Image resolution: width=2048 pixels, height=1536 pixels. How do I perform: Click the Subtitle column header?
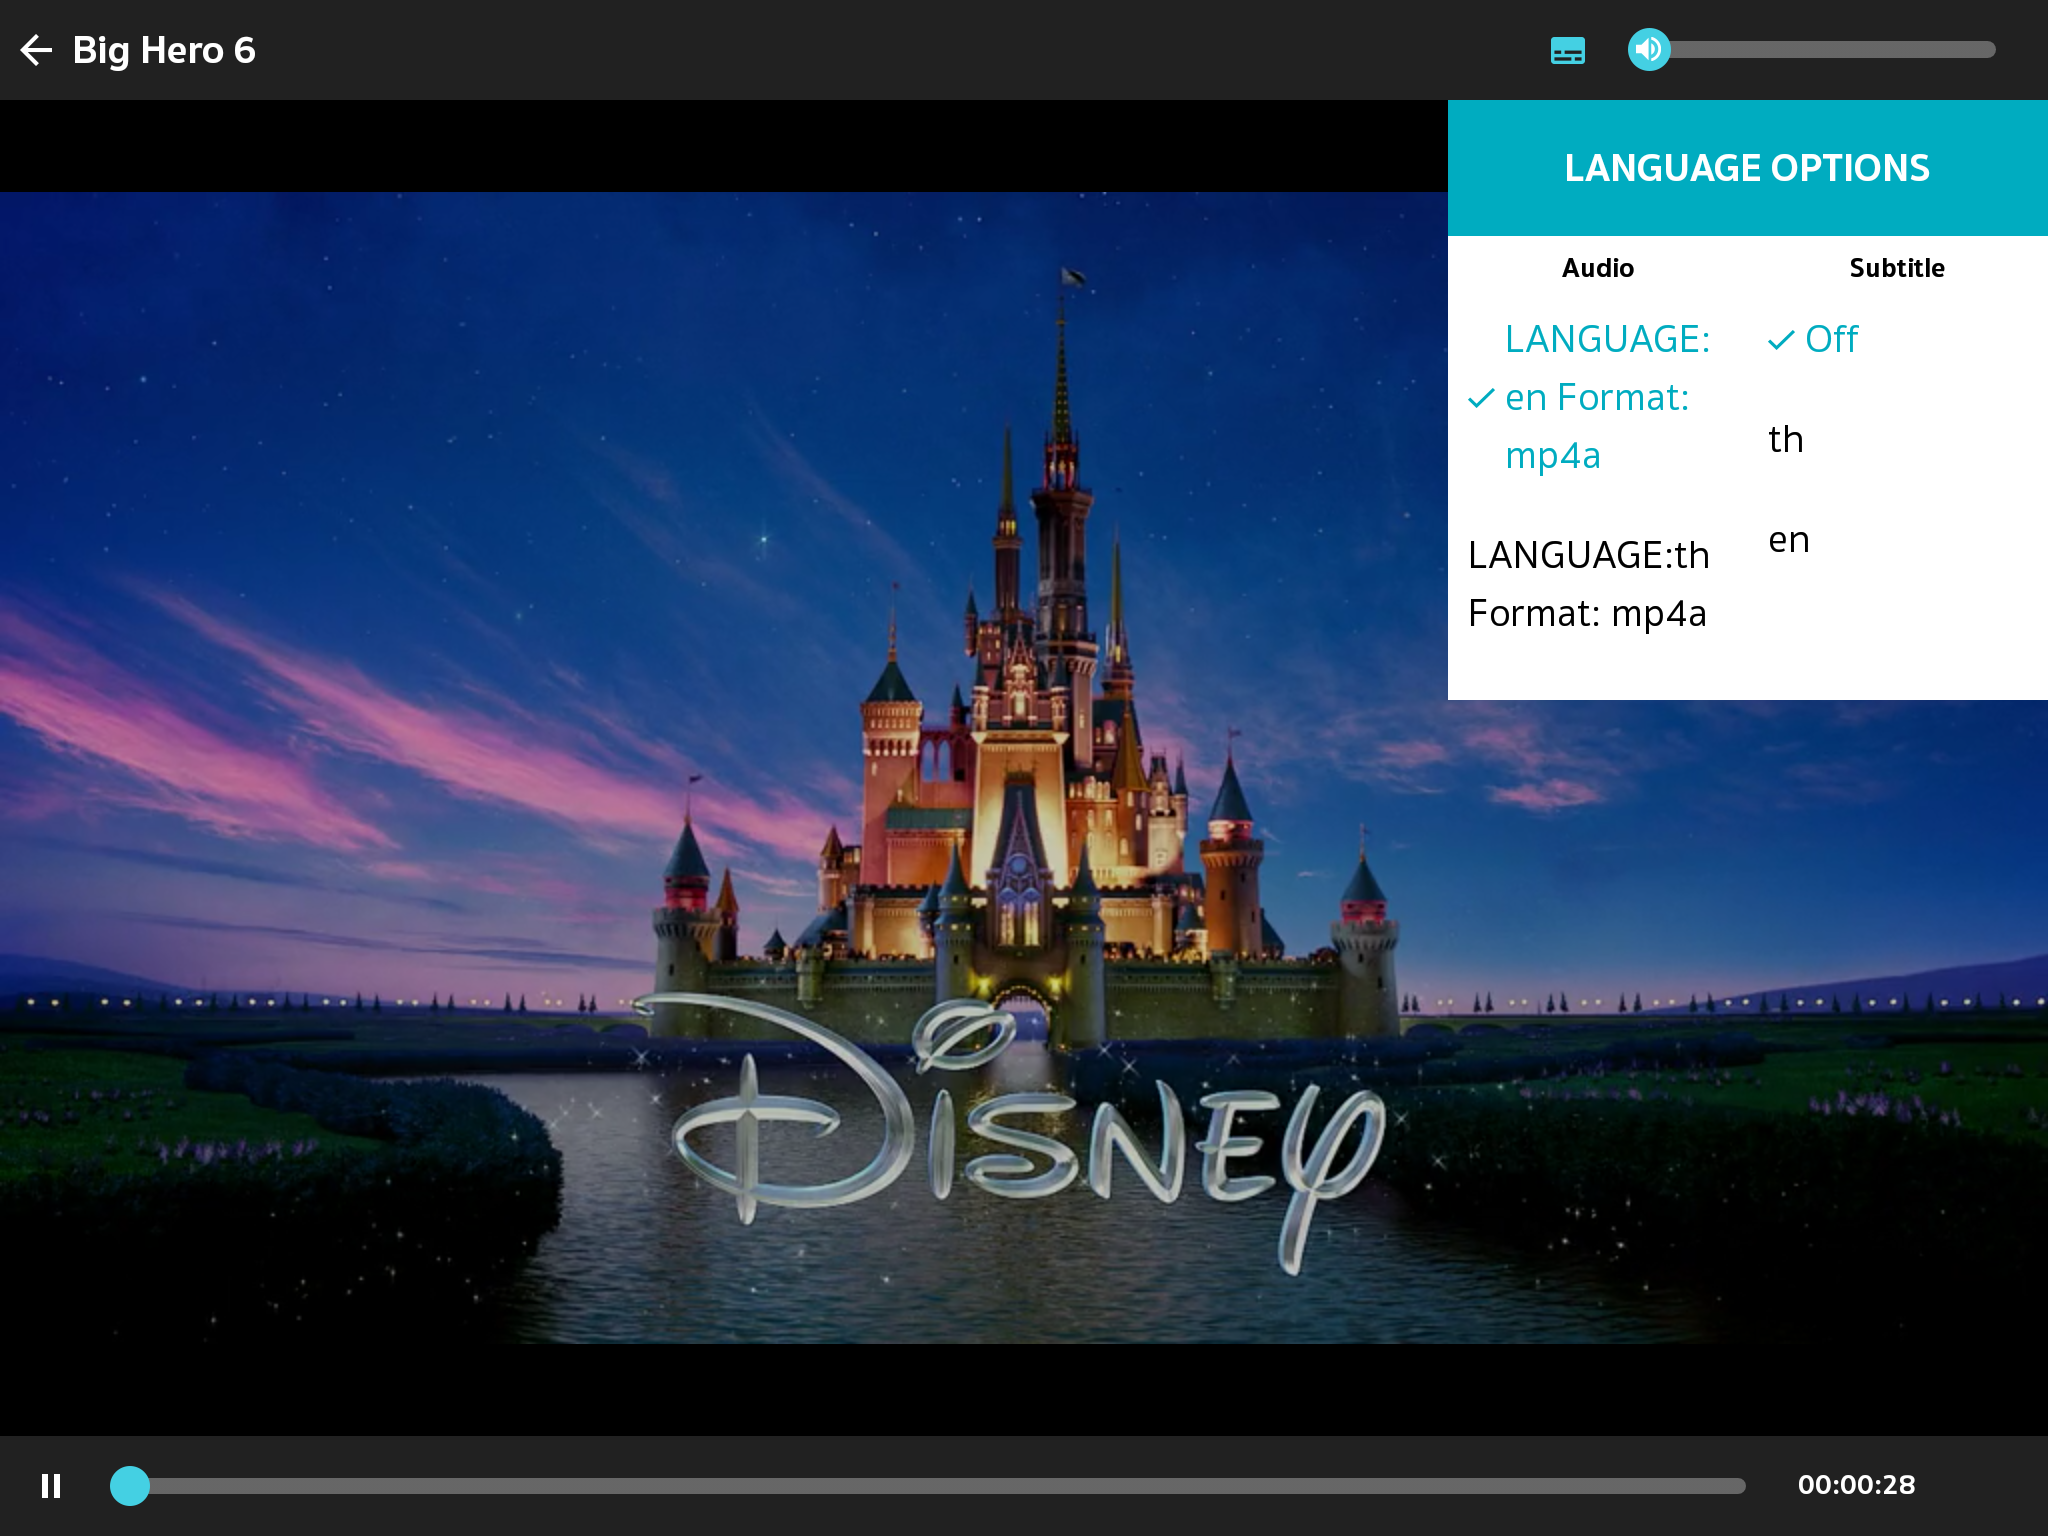coord(1897,268)
